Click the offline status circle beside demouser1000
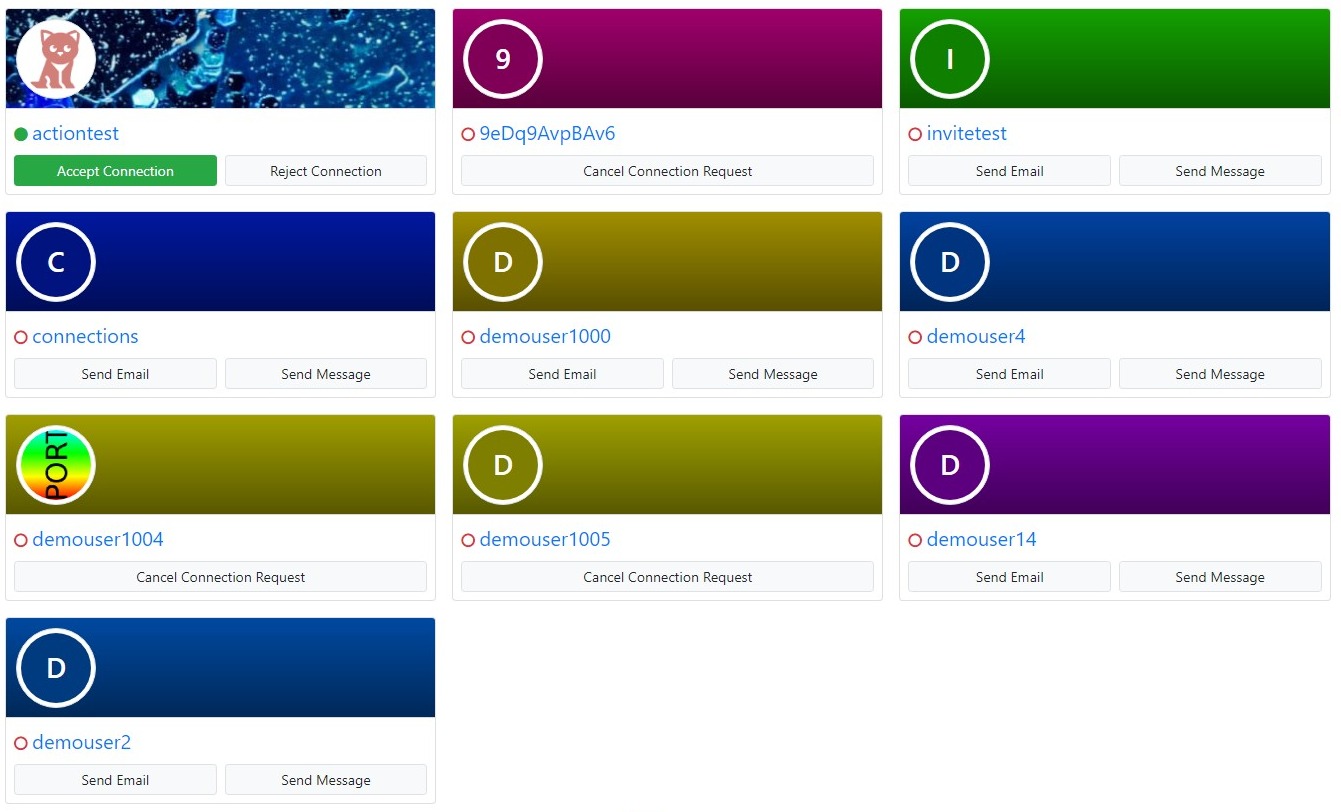 click(x=468, y=337)
